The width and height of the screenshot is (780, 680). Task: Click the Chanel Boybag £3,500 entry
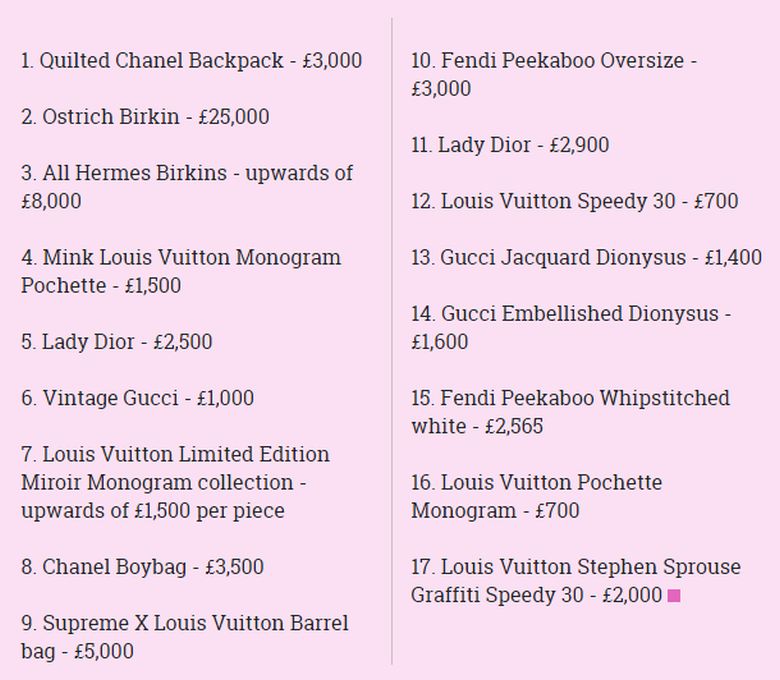click(142, 567)
